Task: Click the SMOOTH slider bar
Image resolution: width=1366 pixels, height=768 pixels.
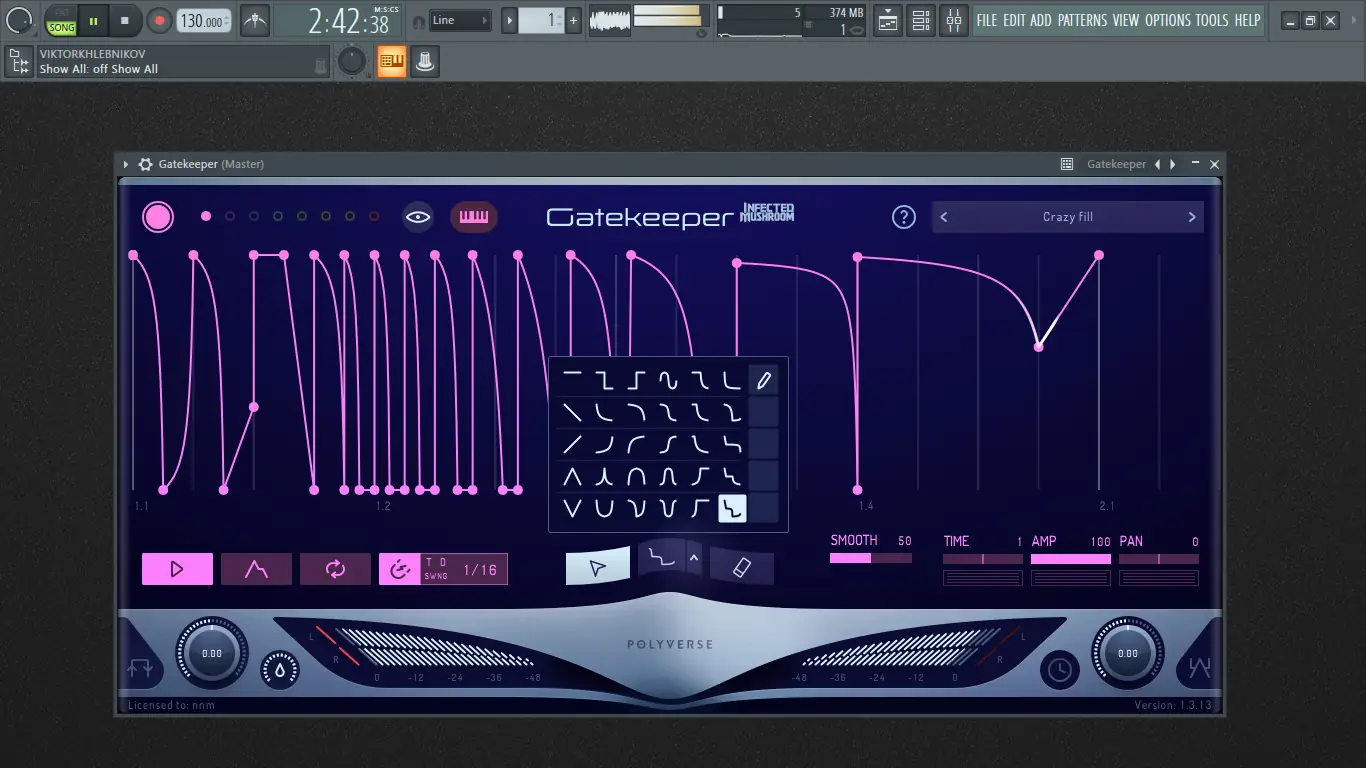Action: tap(871, 558)
